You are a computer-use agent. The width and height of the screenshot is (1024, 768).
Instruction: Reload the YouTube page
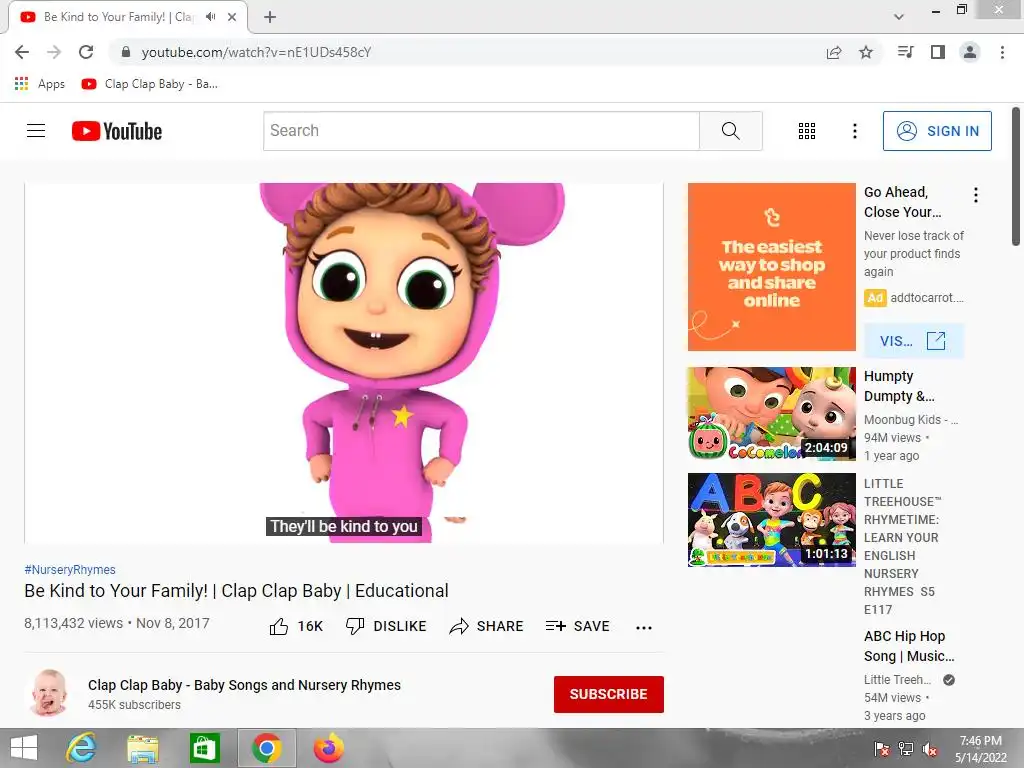pyautogui.click(x=86, y=52)
